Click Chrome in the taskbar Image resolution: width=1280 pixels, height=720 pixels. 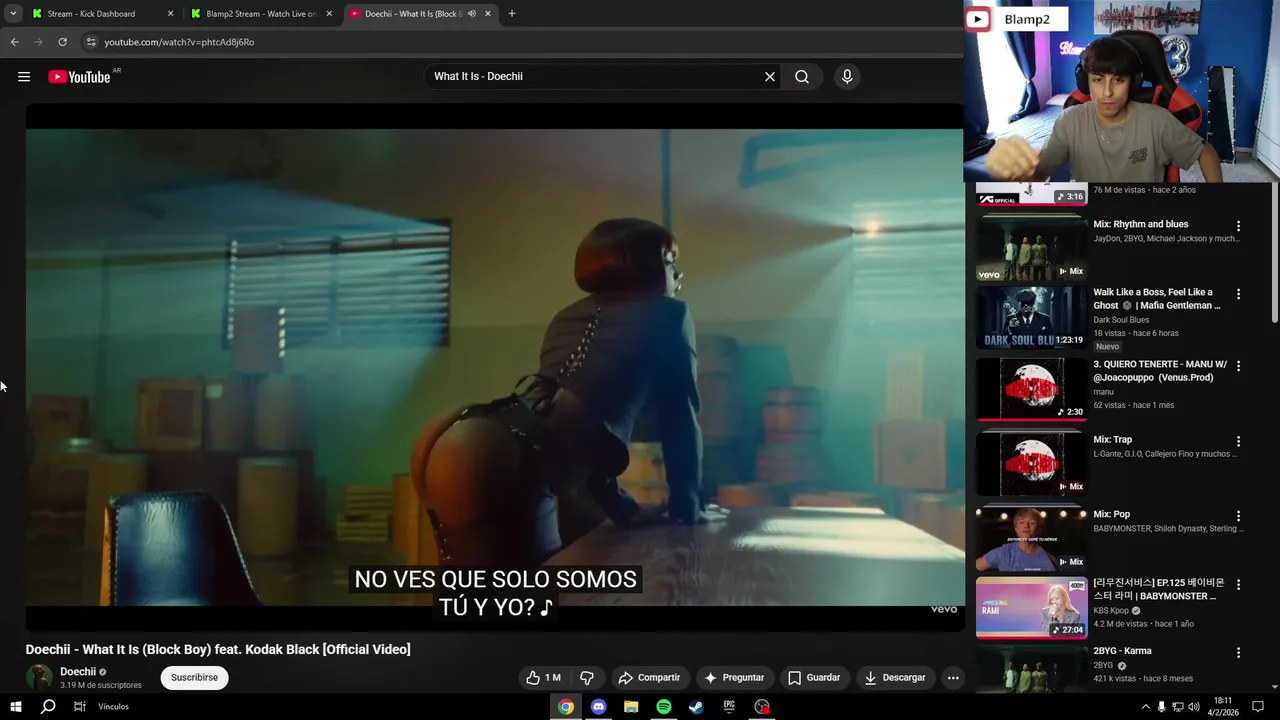pyautogui.click(x=566, y=707)
